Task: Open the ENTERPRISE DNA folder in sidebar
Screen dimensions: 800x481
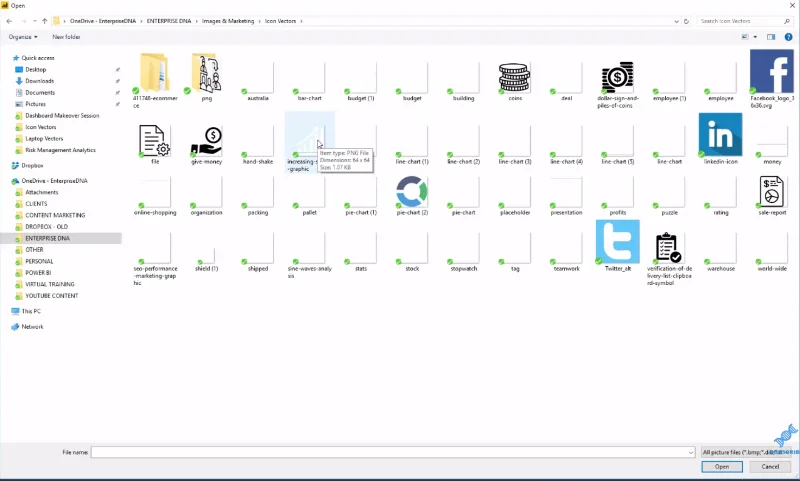Action: 47,238
